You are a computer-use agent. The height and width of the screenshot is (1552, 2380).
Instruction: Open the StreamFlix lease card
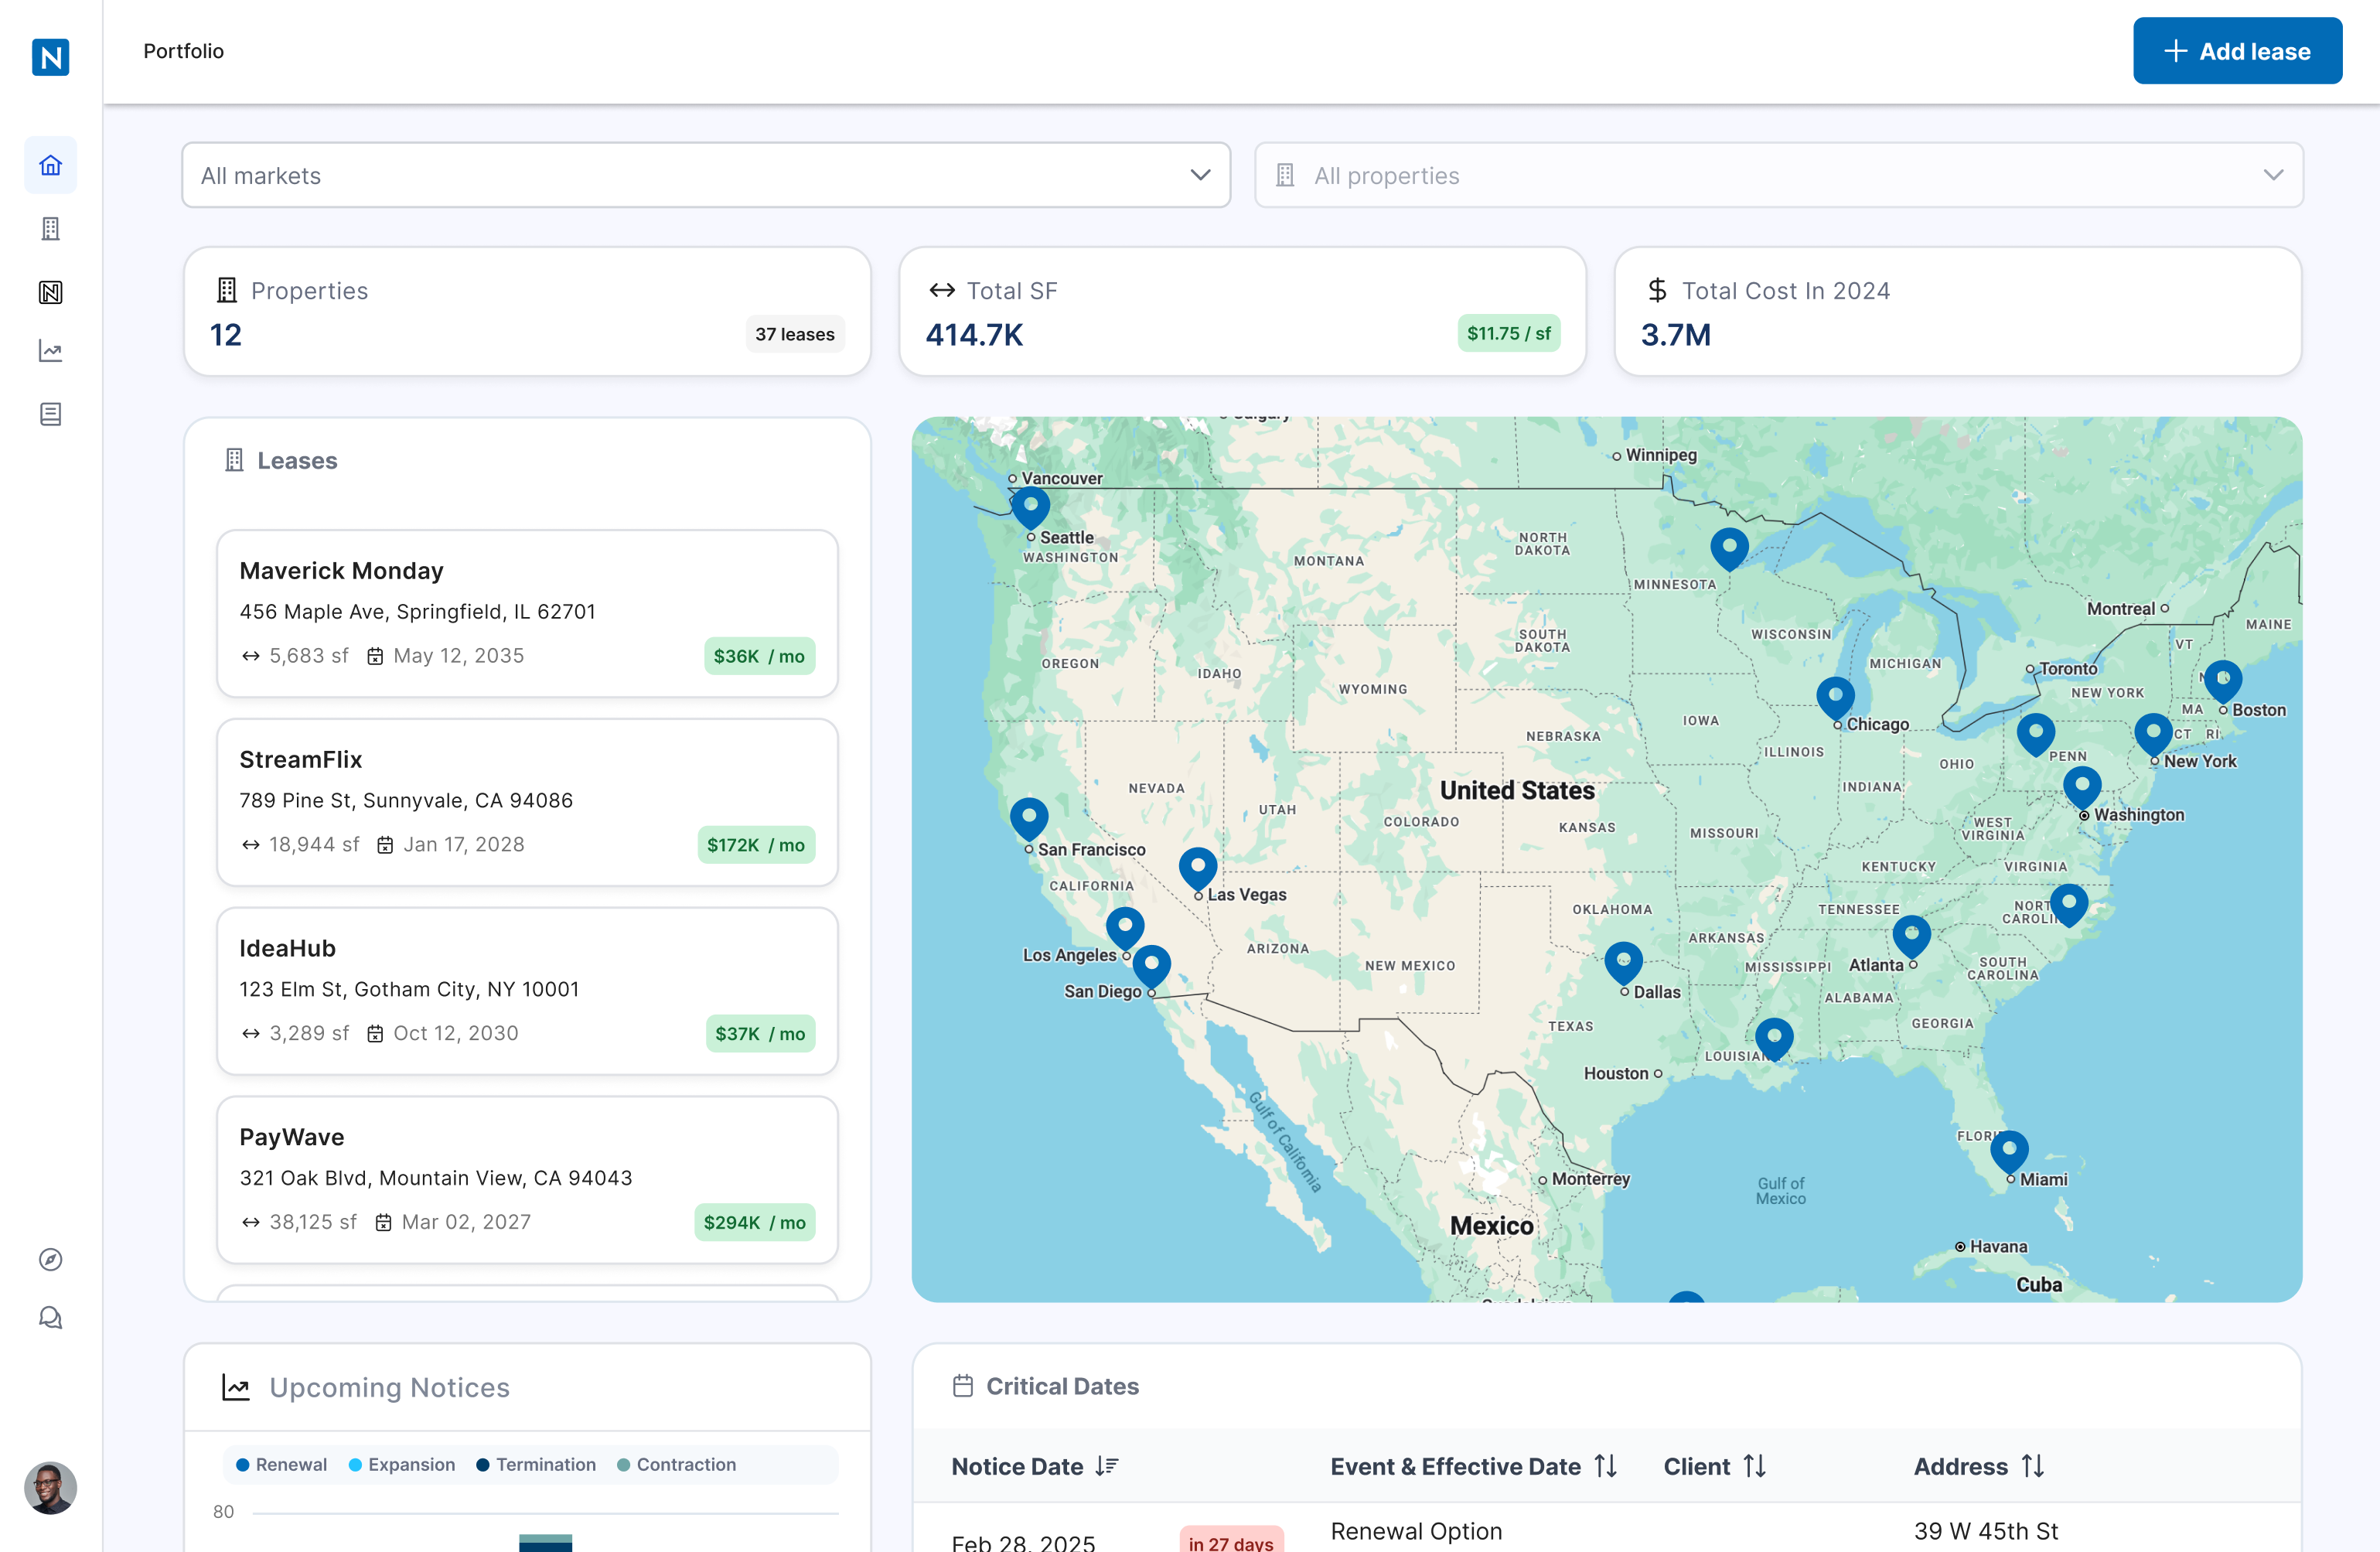click(527, 801)
